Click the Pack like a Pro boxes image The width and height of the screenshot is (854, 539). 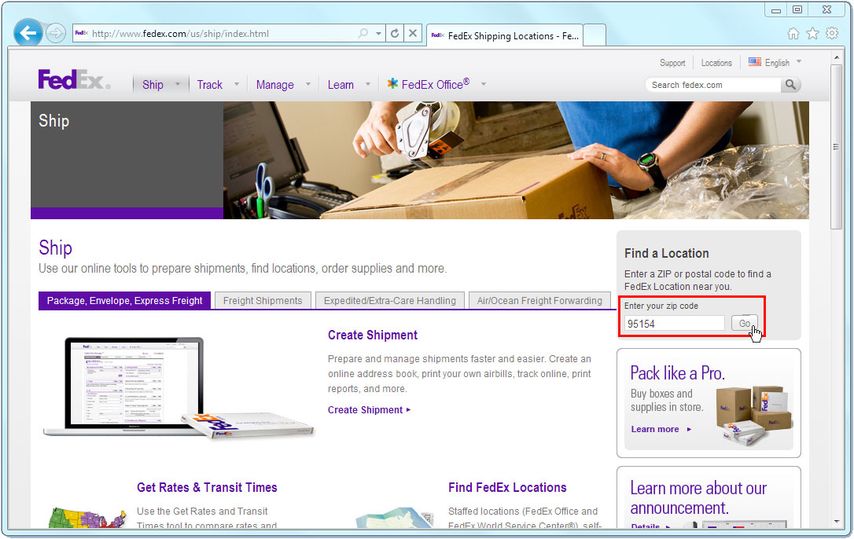point(754,415)
